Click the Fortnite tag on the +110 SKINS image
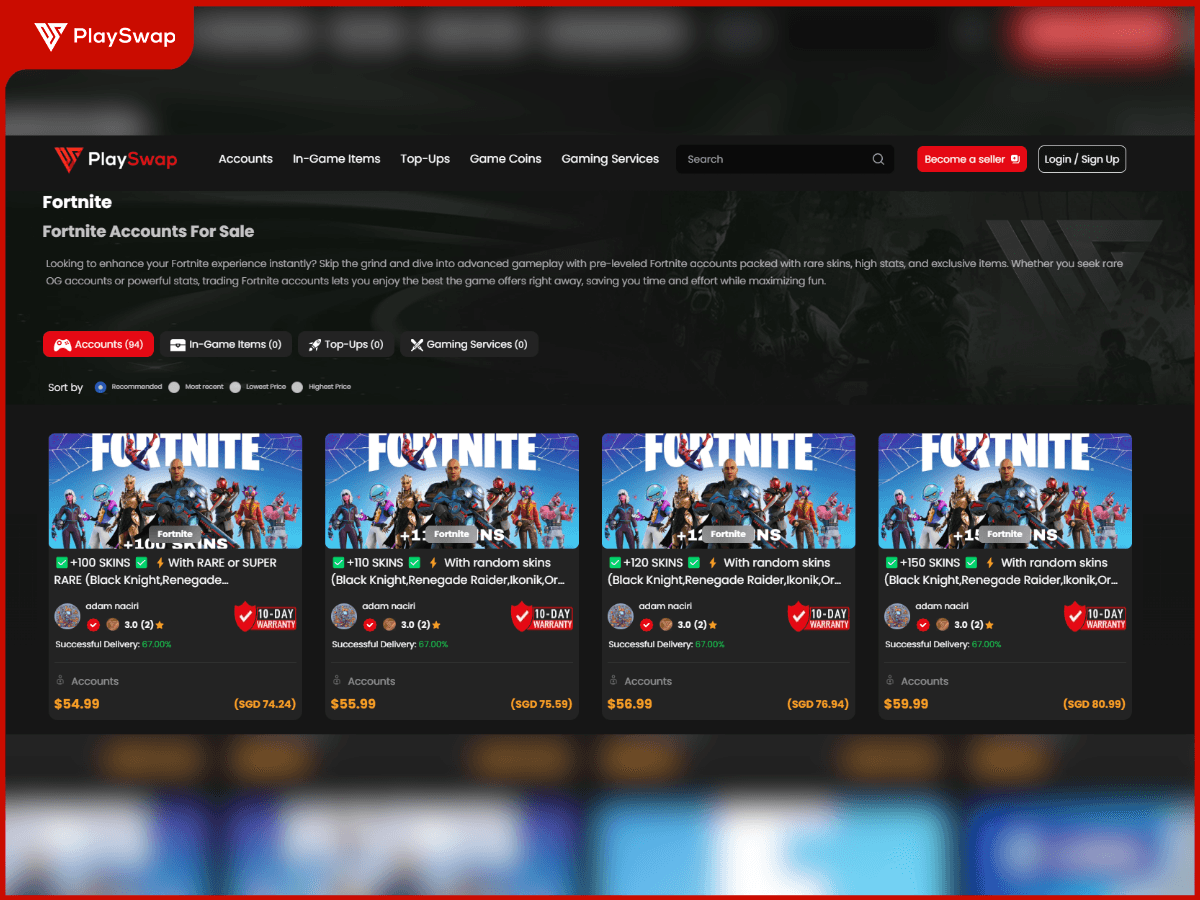 452,534
